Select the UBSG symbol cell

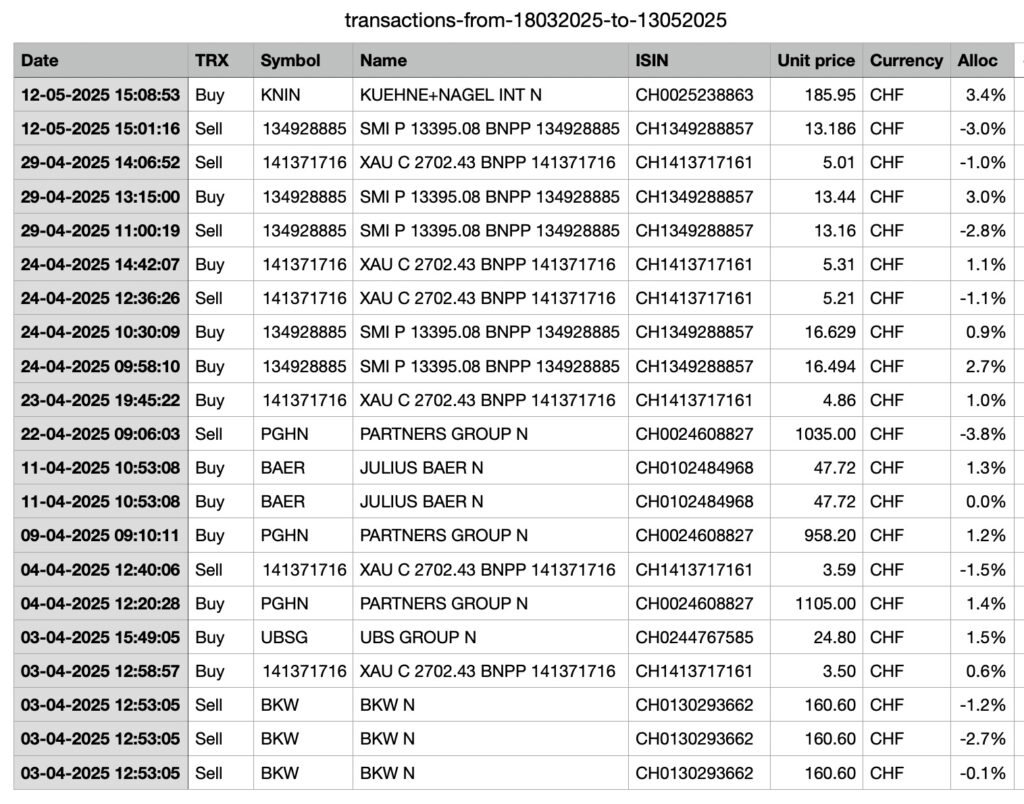coord(303,637)
